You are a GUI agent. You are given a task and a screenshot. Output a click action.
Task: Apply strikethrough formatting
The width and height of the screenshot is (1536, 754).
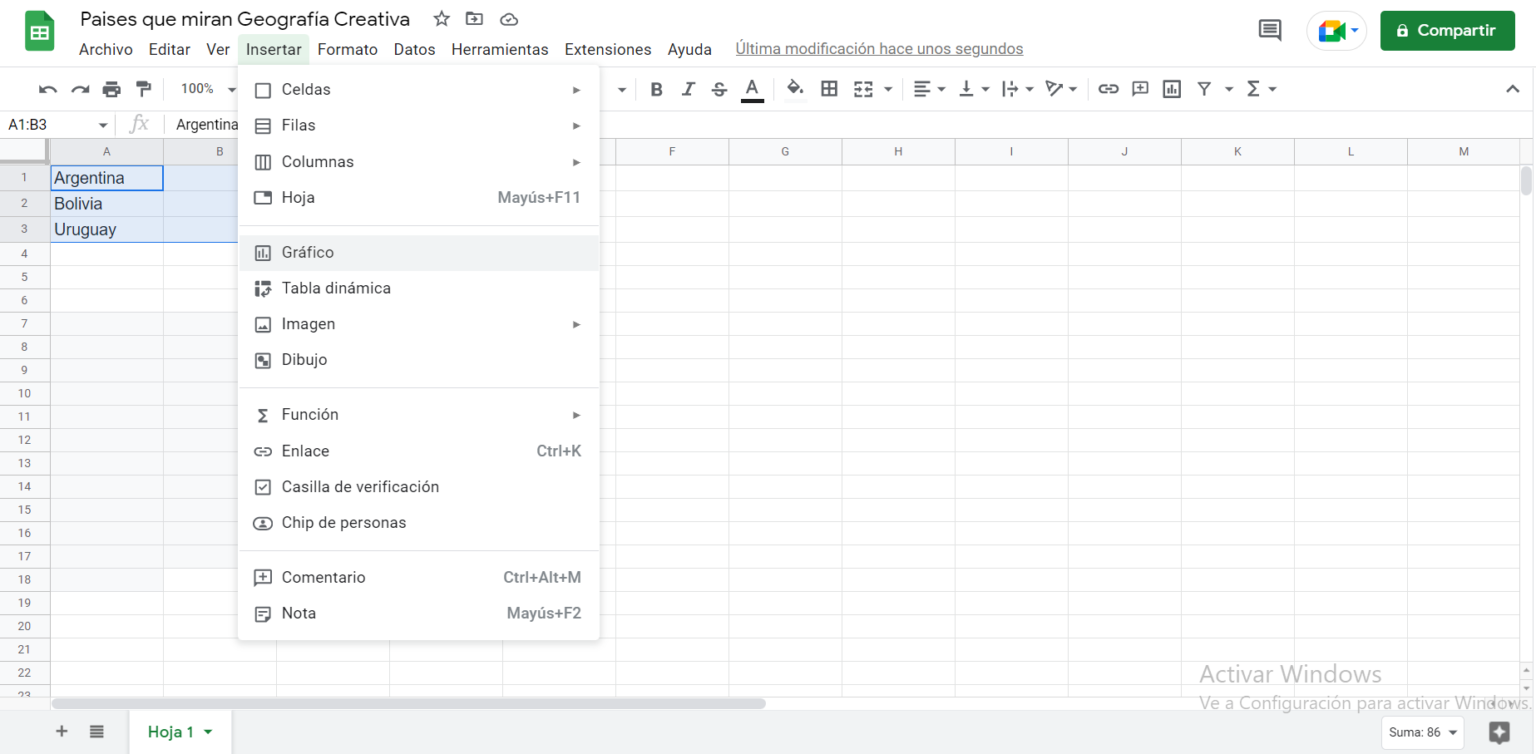click(719, 88)
